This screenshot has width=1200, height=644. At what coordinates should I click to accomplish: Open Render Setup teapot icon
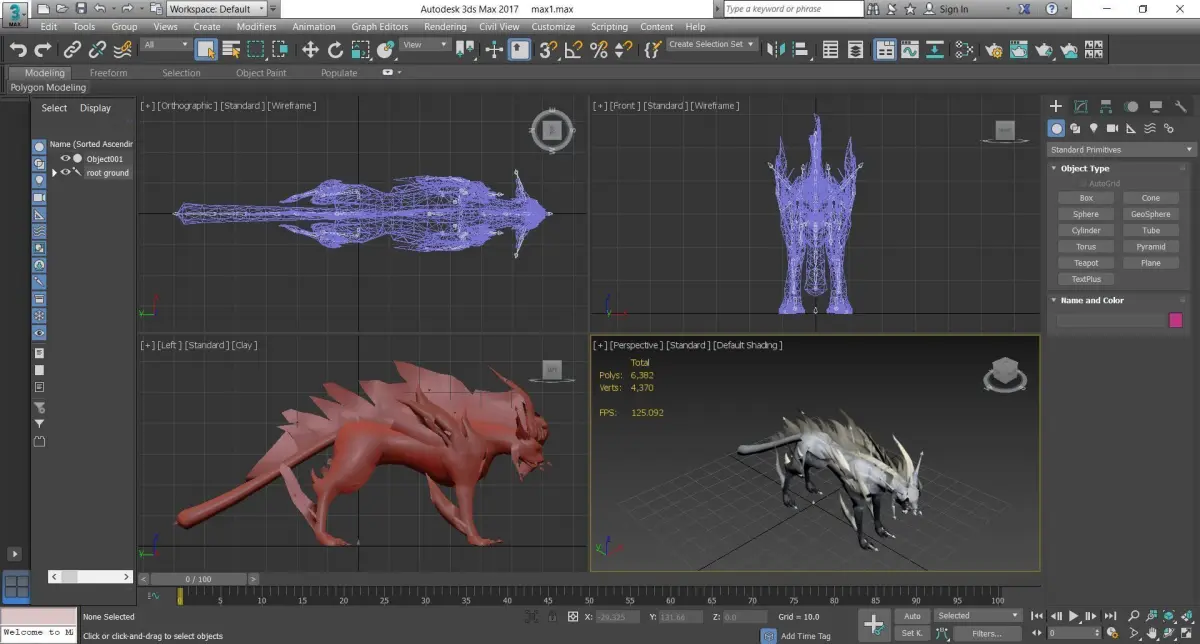(x=993, y=49)
